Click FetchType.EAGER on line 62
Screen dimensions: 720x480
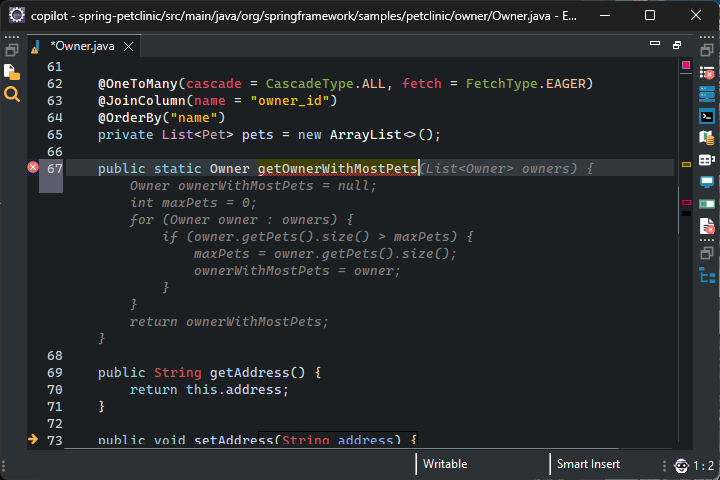525,84
